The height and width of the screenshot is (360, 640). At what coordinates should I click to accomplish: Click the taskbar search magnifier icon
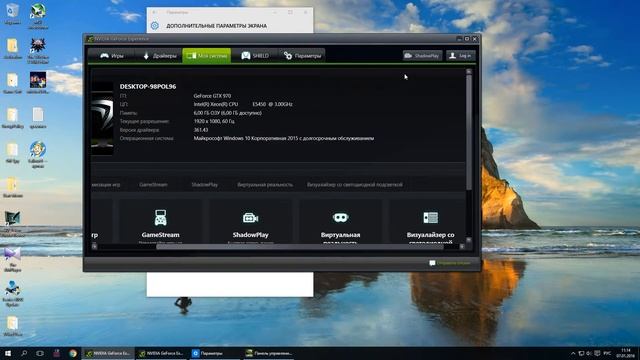point(24,353)
